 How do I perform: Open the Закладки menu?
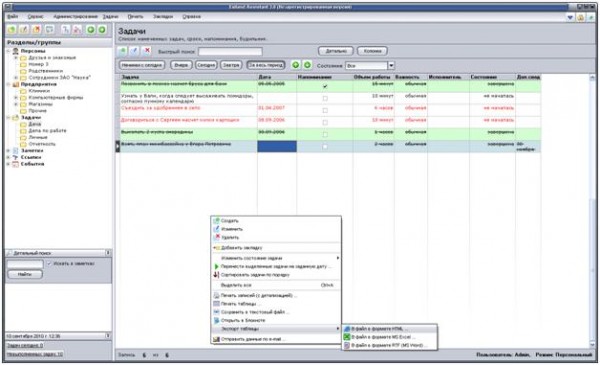(163, 17)
